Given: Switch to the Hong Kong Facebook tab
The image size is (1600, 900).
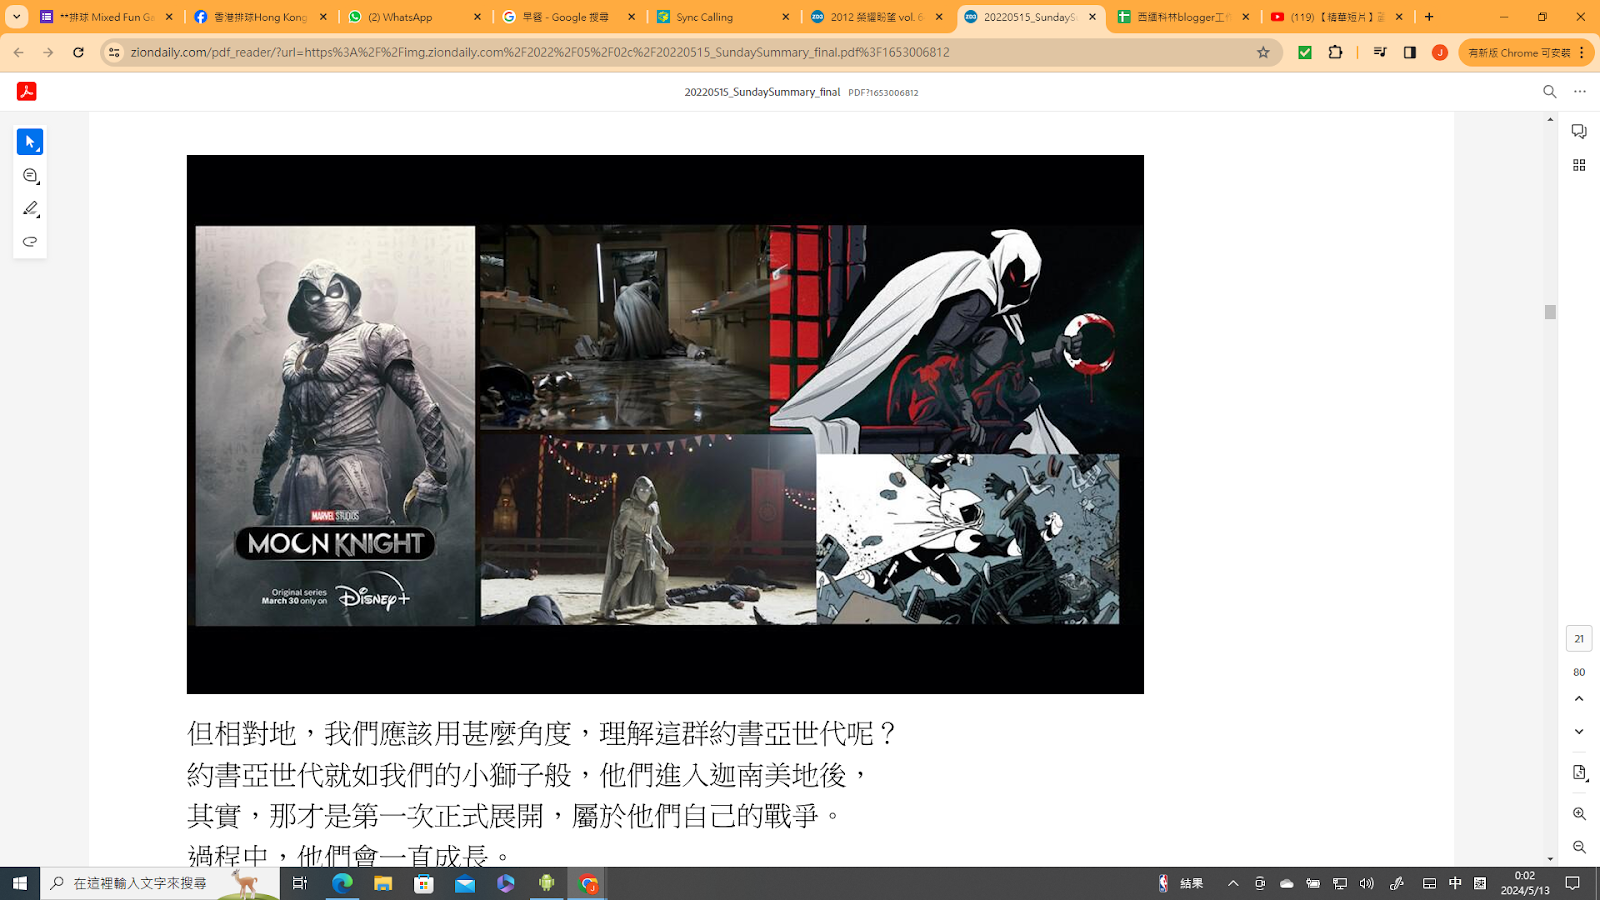Looking at the screenshot, I should 261,17.
